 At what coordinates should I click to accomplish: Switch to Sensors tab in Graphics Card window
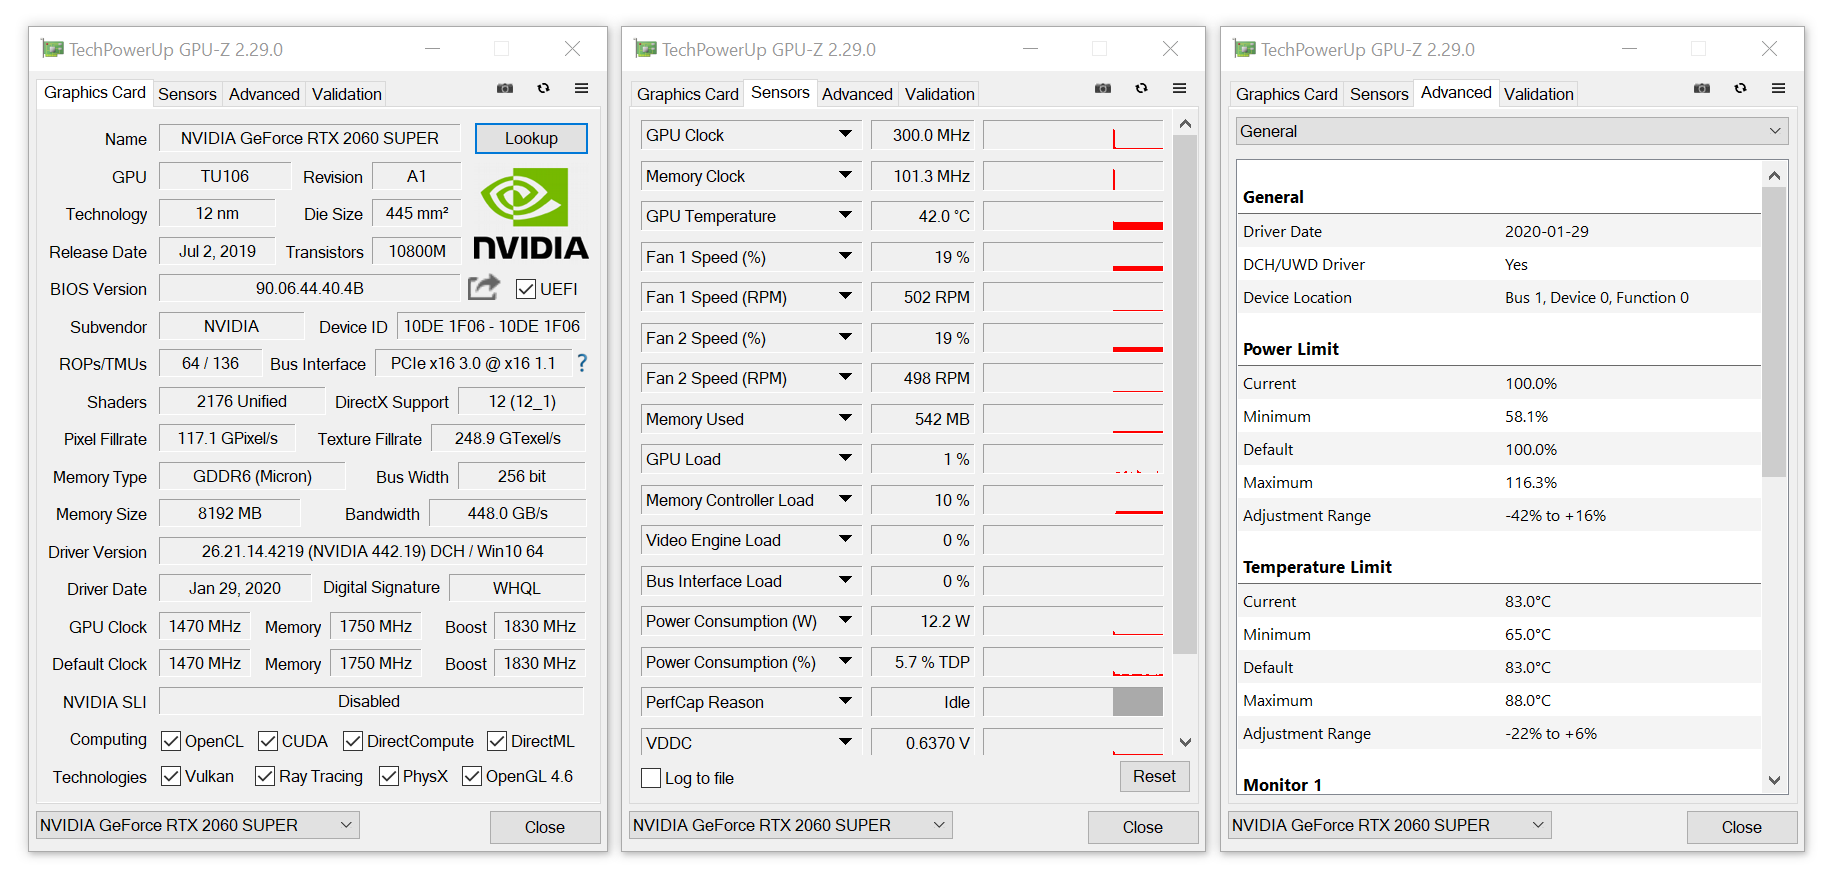pos(187,94)
